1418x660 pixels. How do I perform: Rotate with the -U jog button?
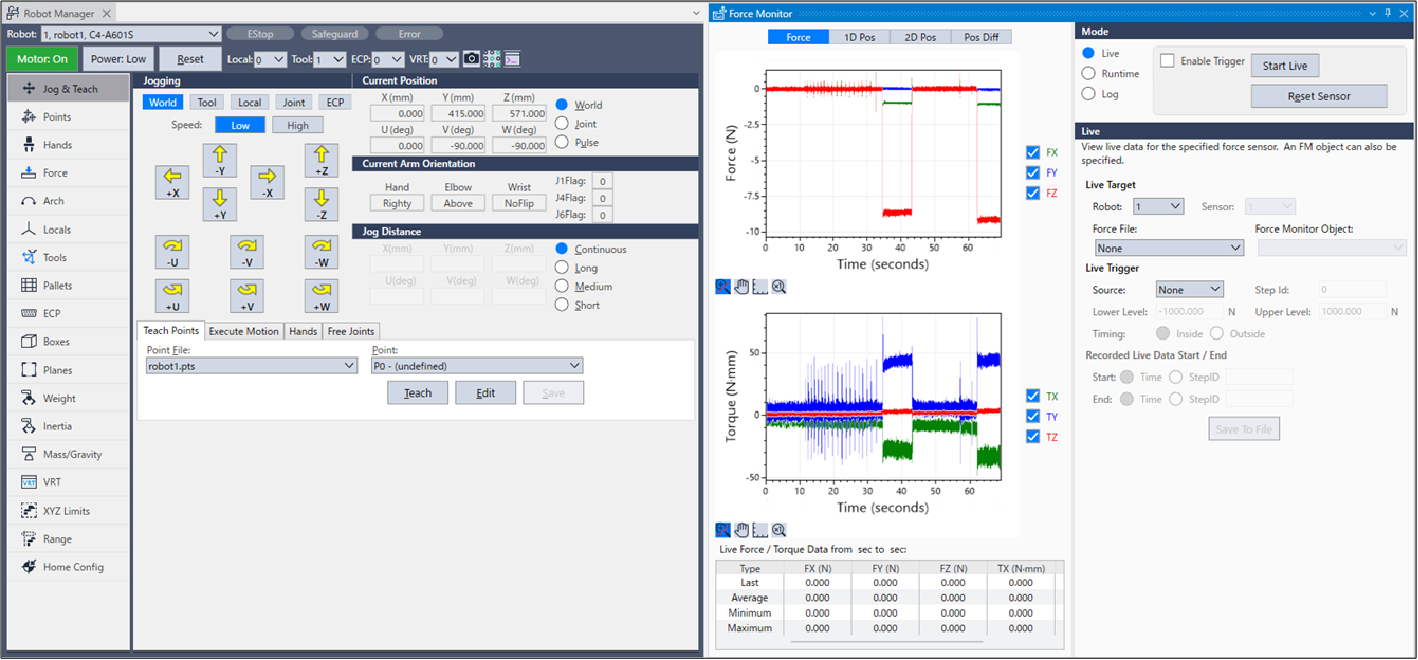172,252
